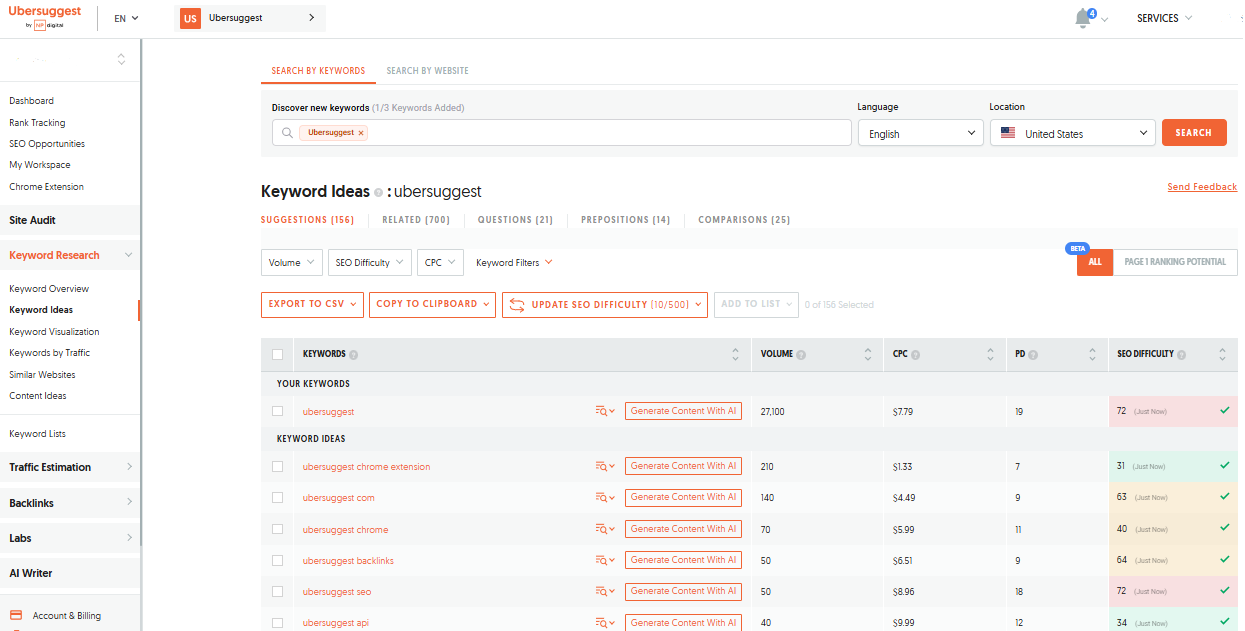Viewport: 1245px width, 631px height.
Task: Check the box for ubersuggest seo
Action: pyautogui.click(x=277, y=591)
